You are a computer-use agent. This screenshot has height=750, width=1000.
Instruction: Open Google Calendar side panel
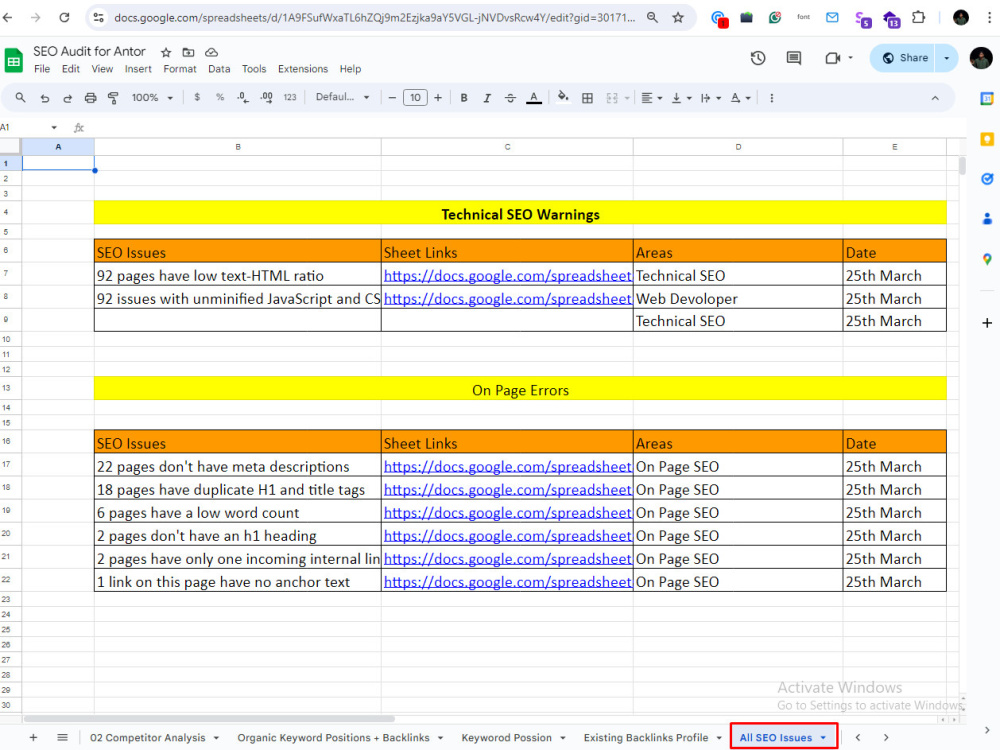point(987,98)
